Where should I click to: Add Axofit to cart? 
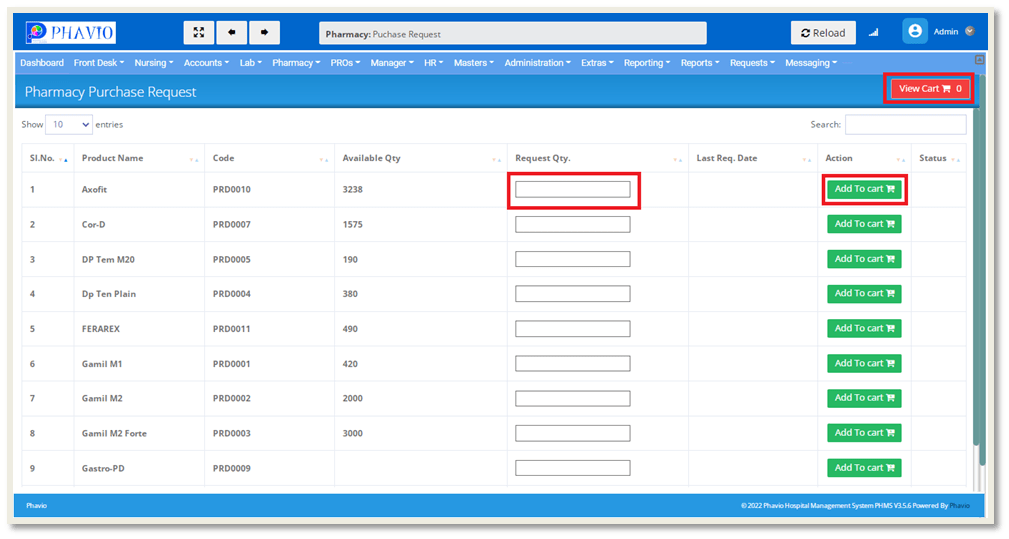tap(864, 189)
